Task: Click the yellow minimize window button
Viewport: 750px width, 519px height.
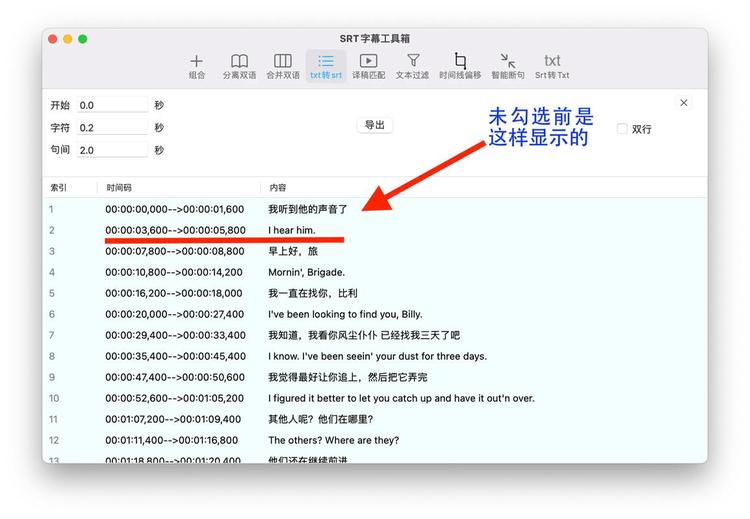Action: tap(67, 39)
